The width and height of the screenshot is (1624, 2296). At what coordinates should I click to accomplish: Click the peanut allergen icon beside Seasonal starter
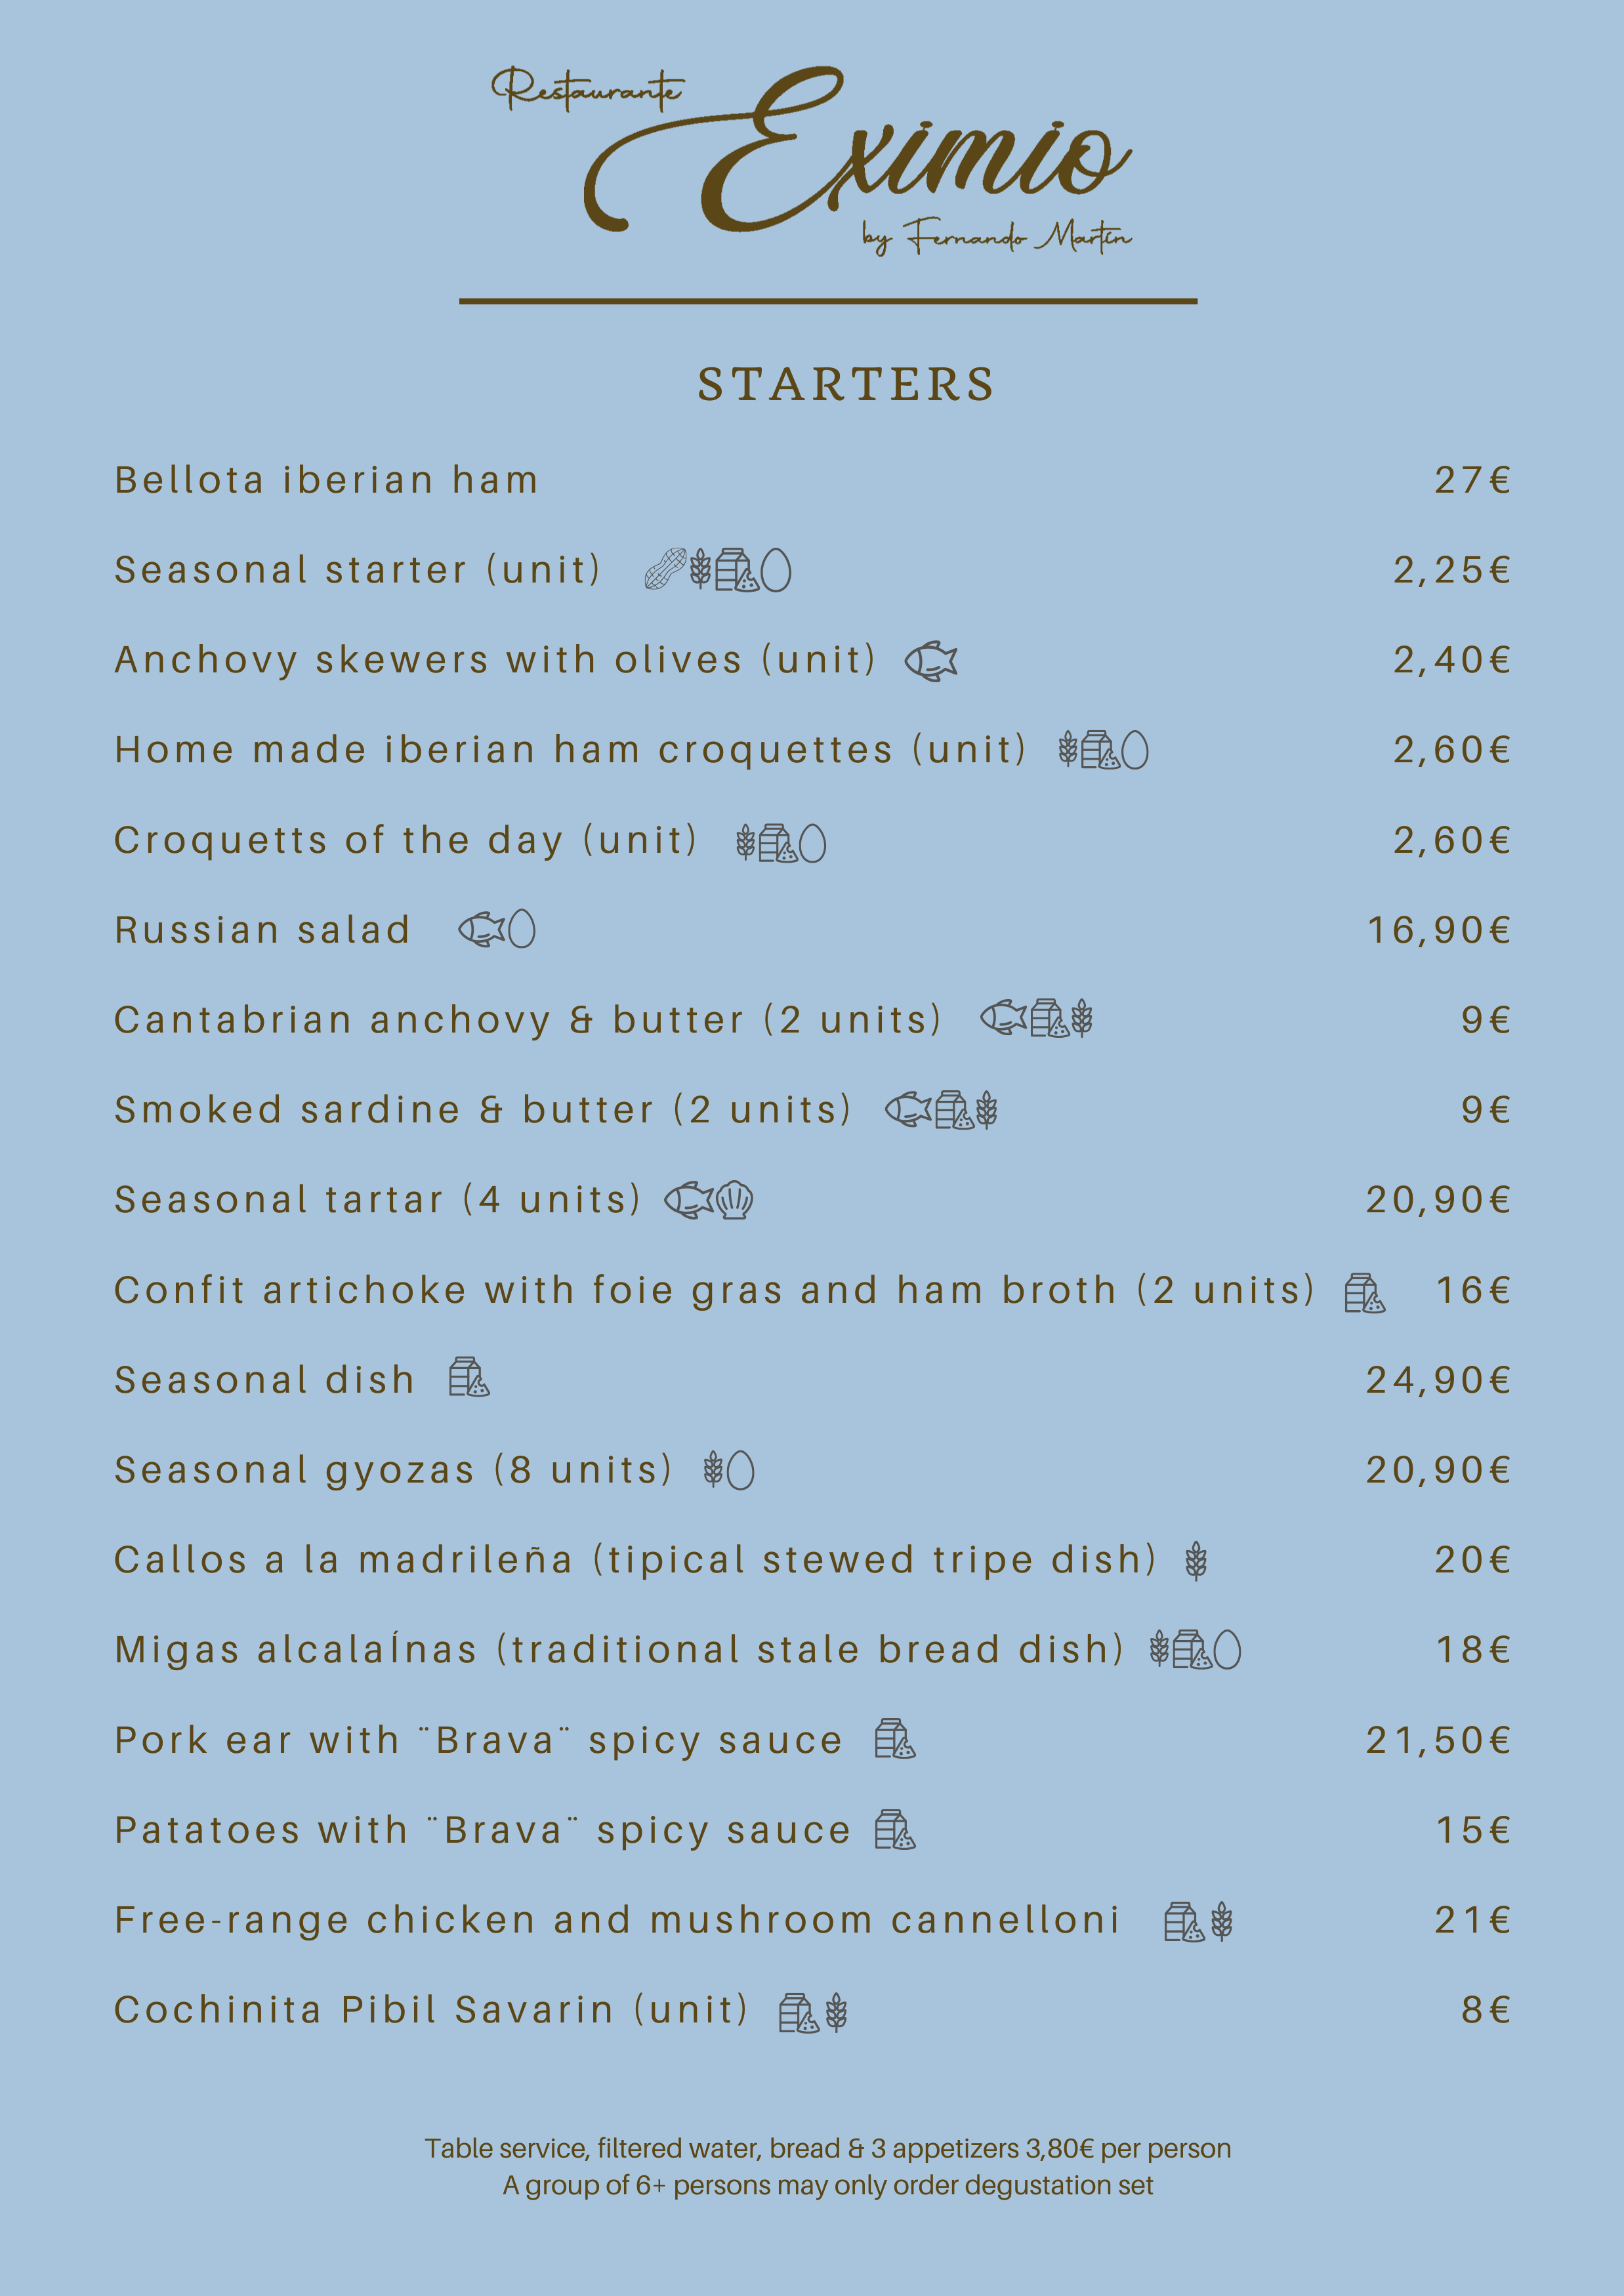[665, 570]
